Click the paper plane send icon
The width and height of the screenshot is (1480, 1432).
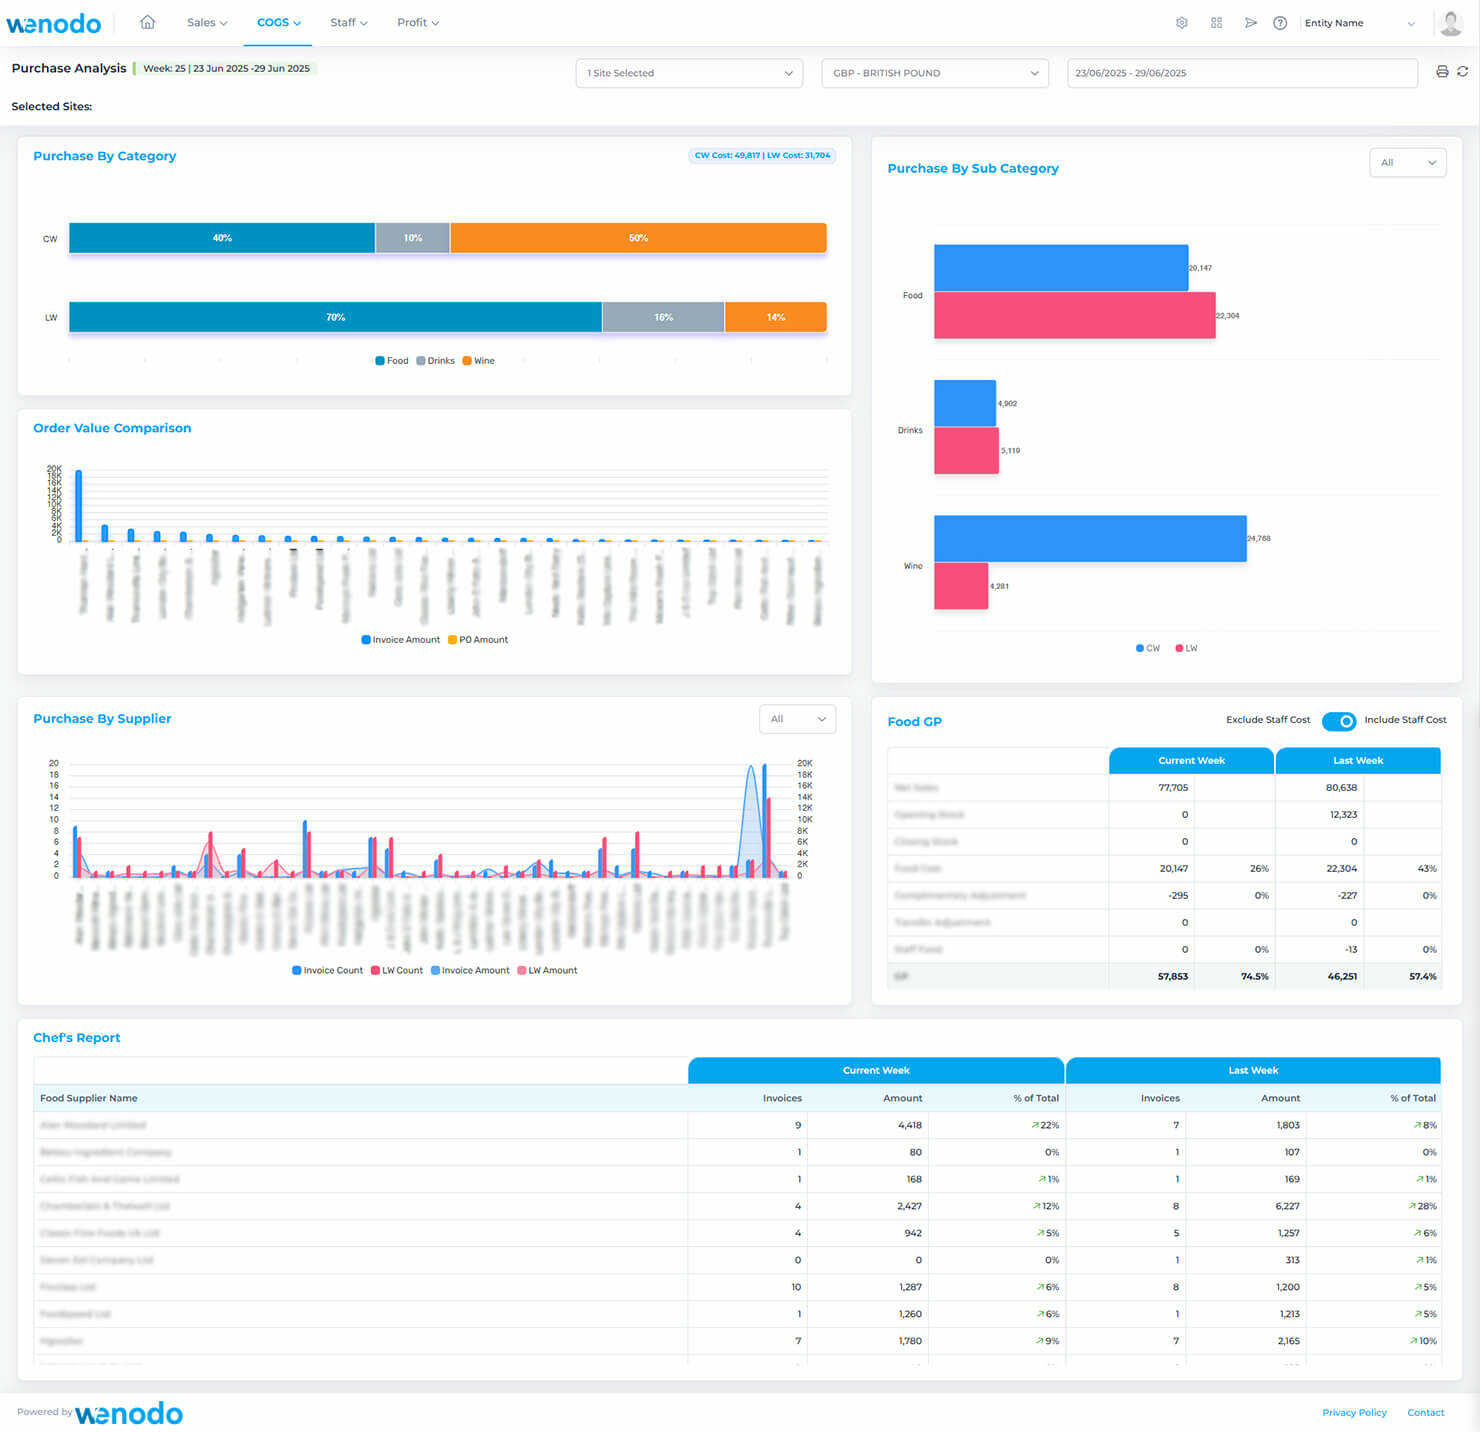pyautogui.click(x=1251, y=22)
